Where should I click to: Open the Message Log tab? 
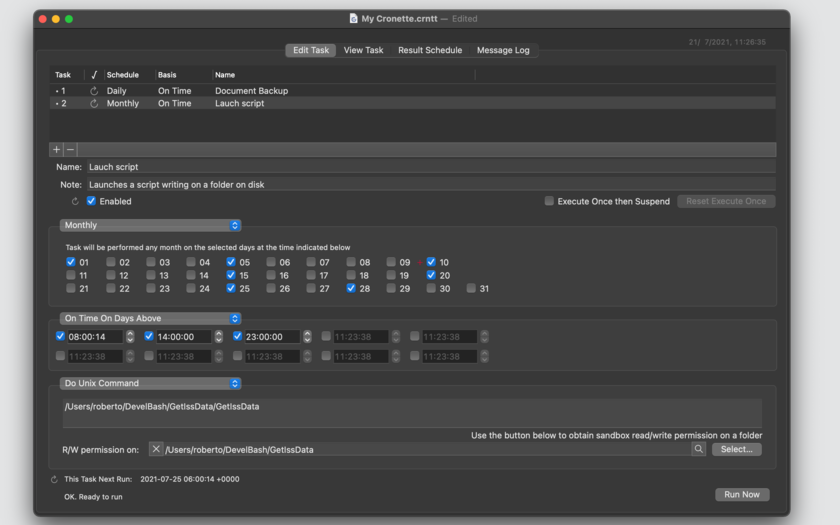[x=503, y=50]
